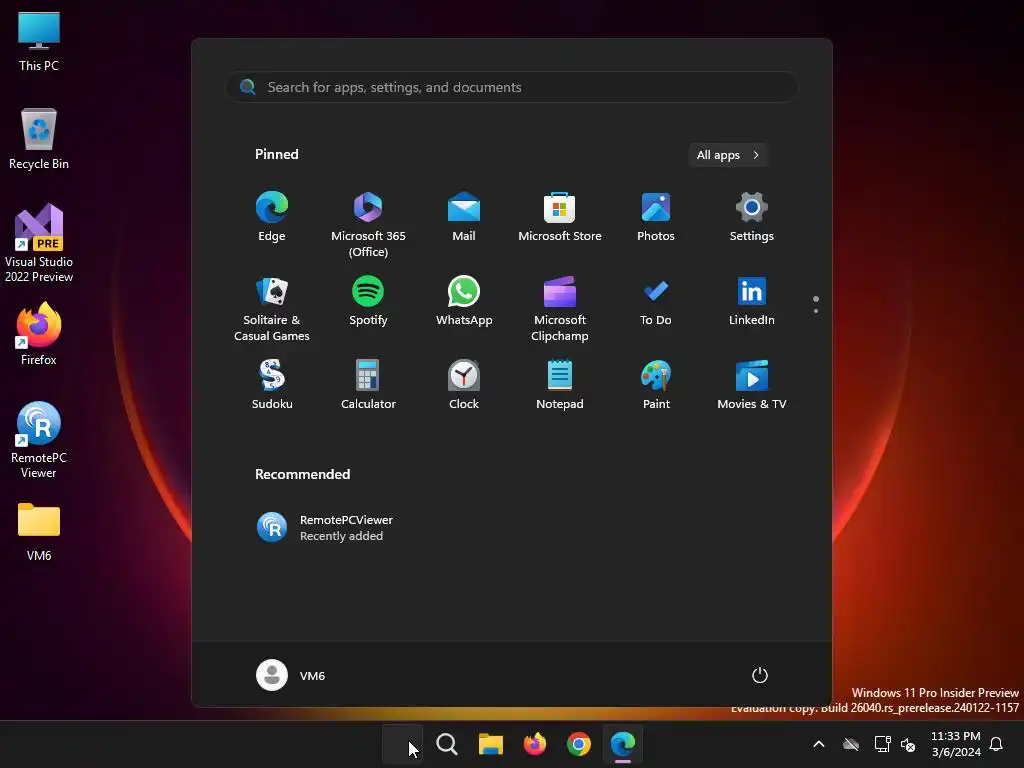1024x768 pixels.
Task: Select This PC desktop icon
Action: (39, 41)
